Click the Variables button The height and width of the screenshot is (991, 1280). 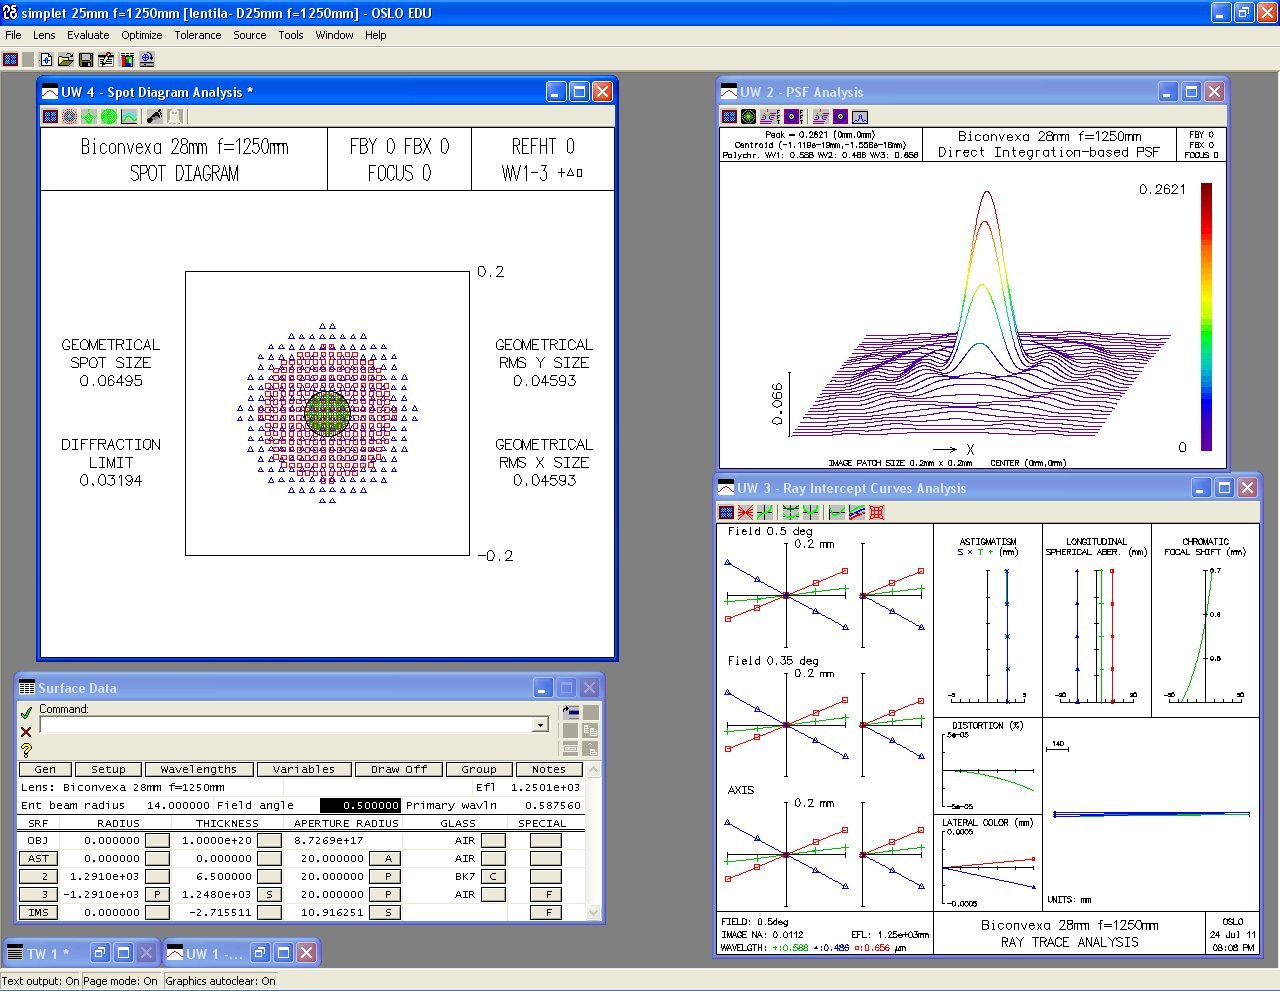click(304, 769)
